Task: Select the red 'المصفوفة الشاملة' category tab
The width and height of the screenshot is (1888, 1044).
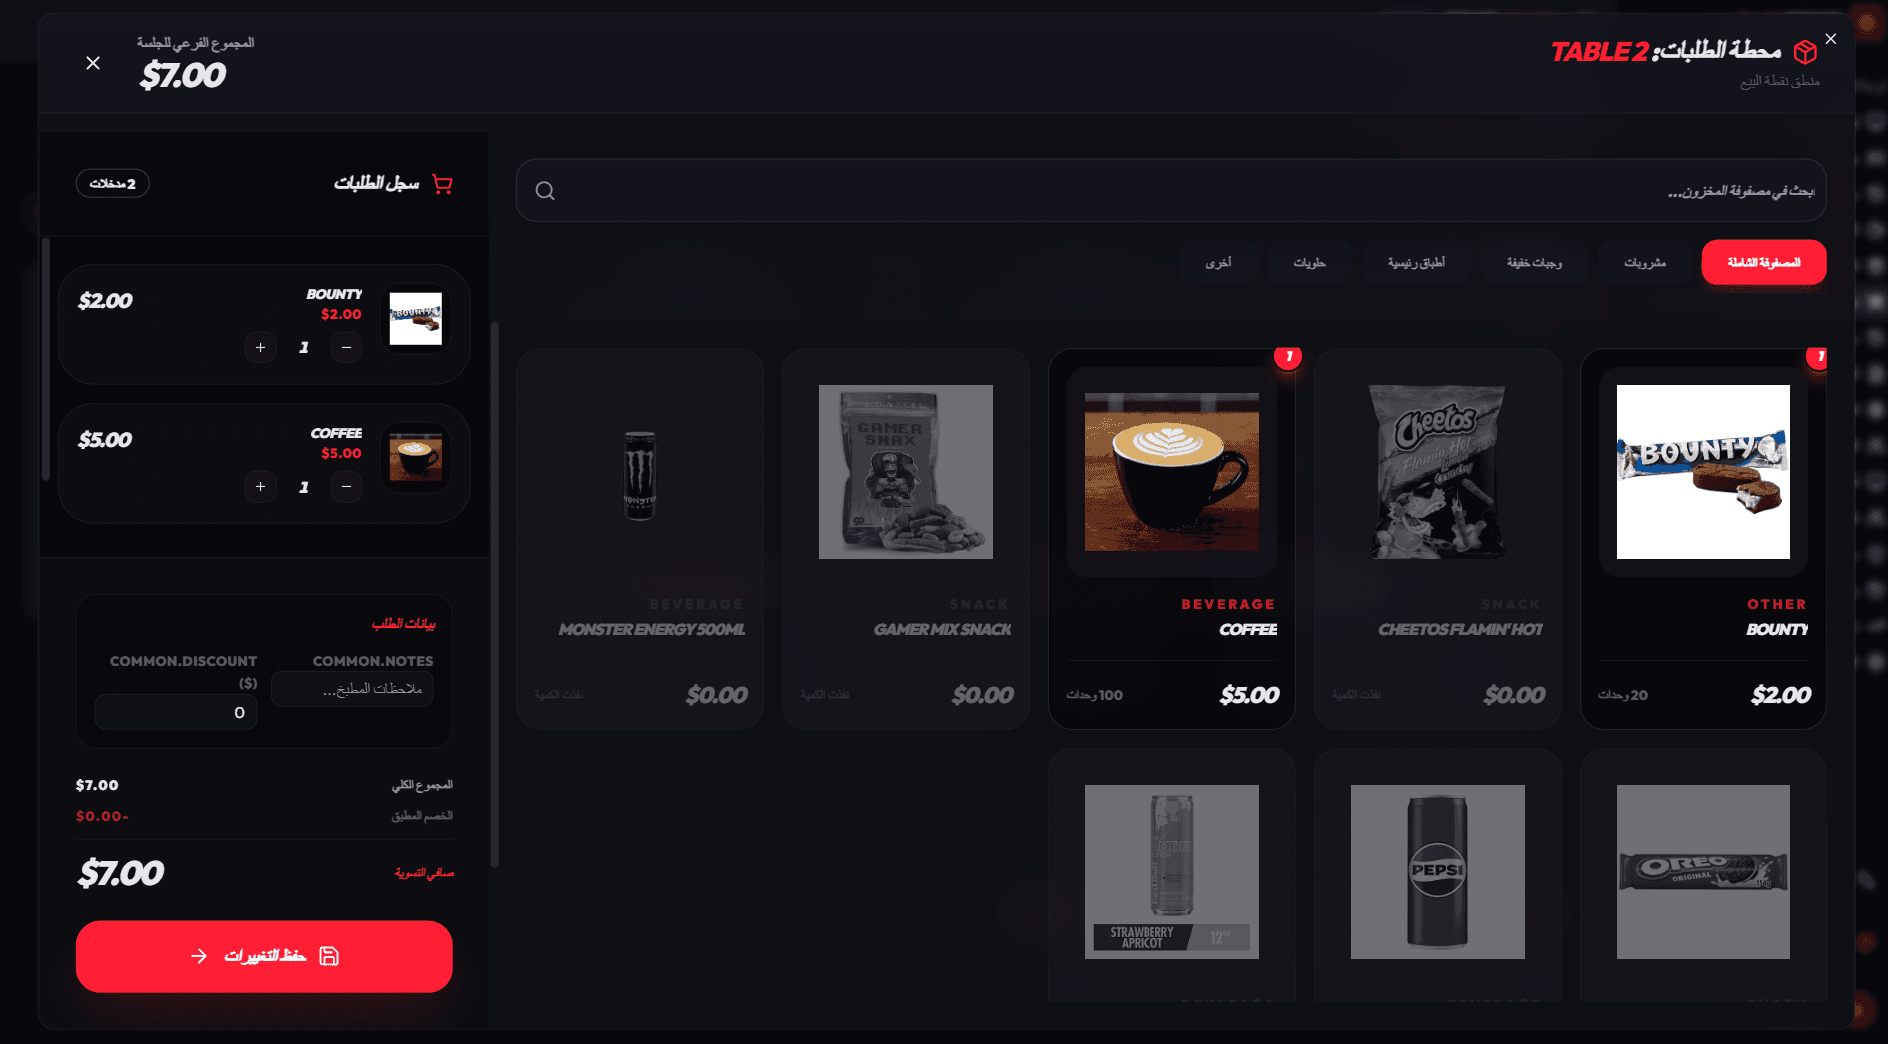Action: click(1764, 262)
